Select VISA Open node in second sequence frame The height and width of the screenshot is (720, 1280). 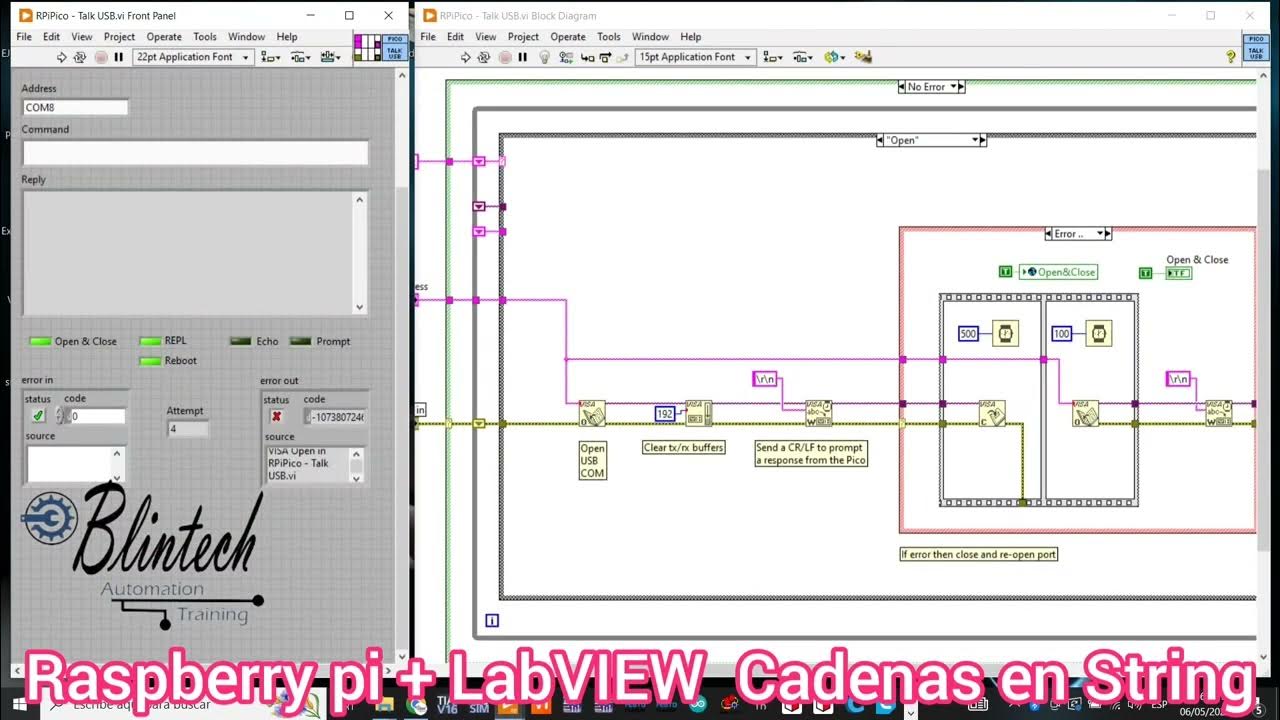[x=1085, y=413]
